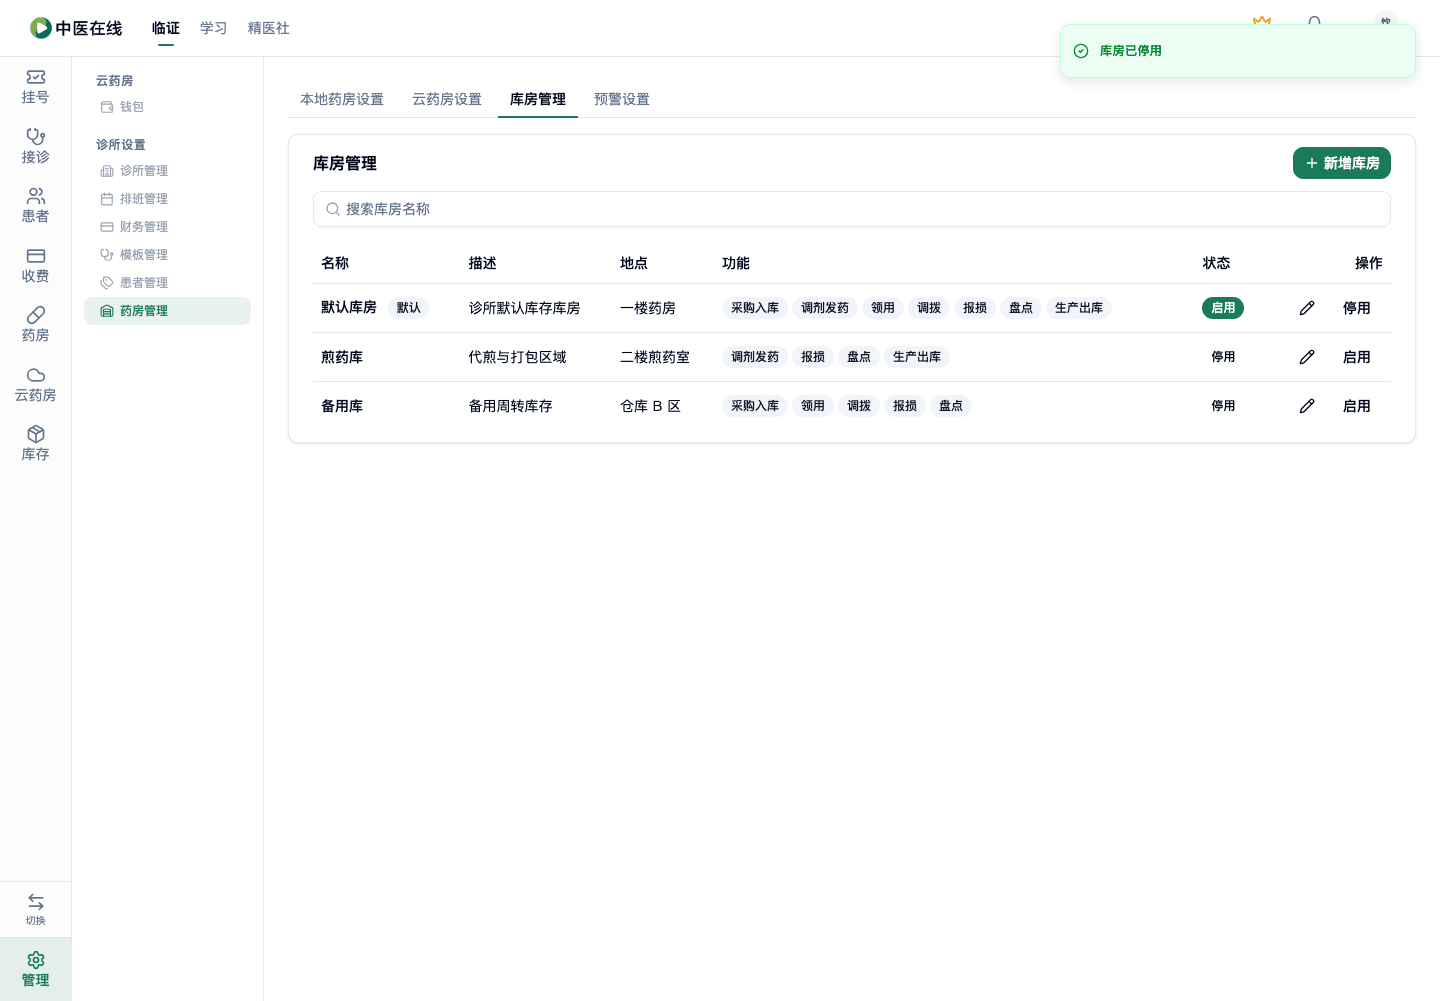Enable 煎药库 using 启用 action

pyautogui.click(x=1357, y=357)
